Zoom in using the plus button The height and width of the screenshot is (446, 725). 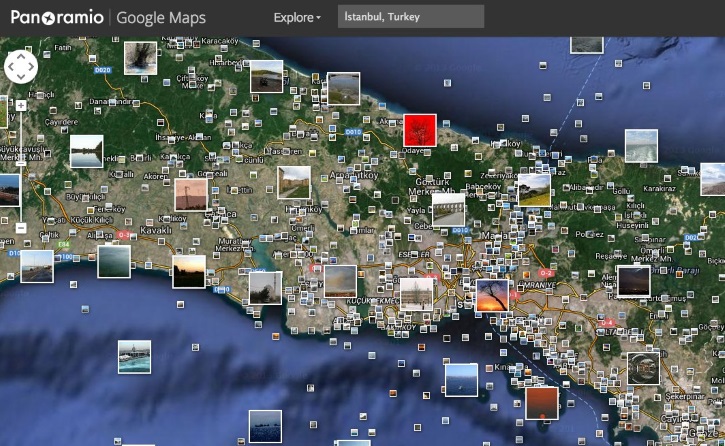point(21,105)
